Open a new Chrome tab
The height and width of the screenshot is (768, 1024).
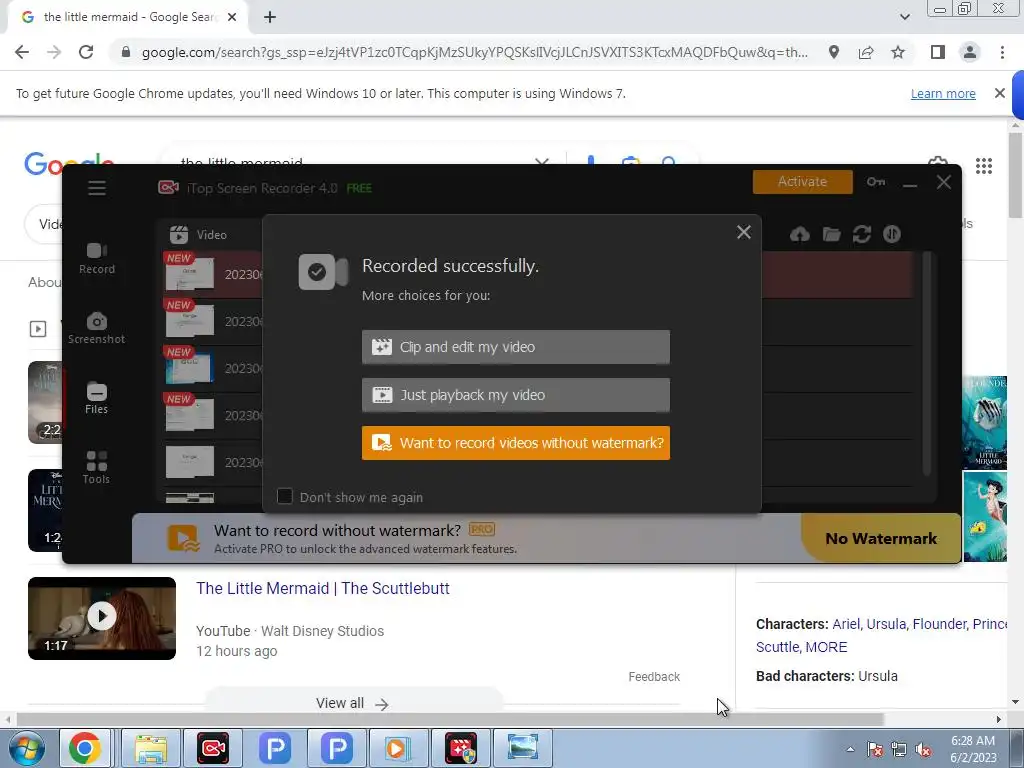point(270,17)
